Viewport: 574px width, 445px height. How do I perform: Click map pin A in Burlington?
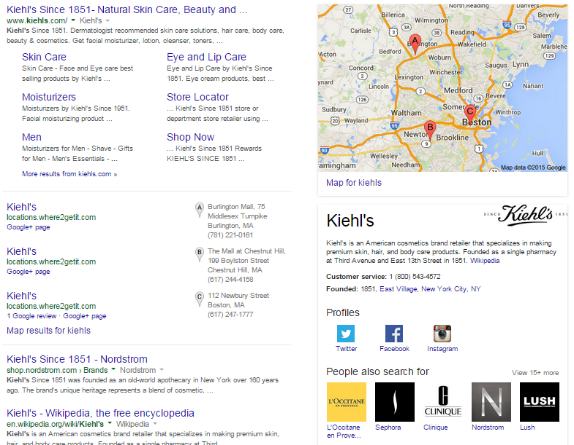coord(415,44)
